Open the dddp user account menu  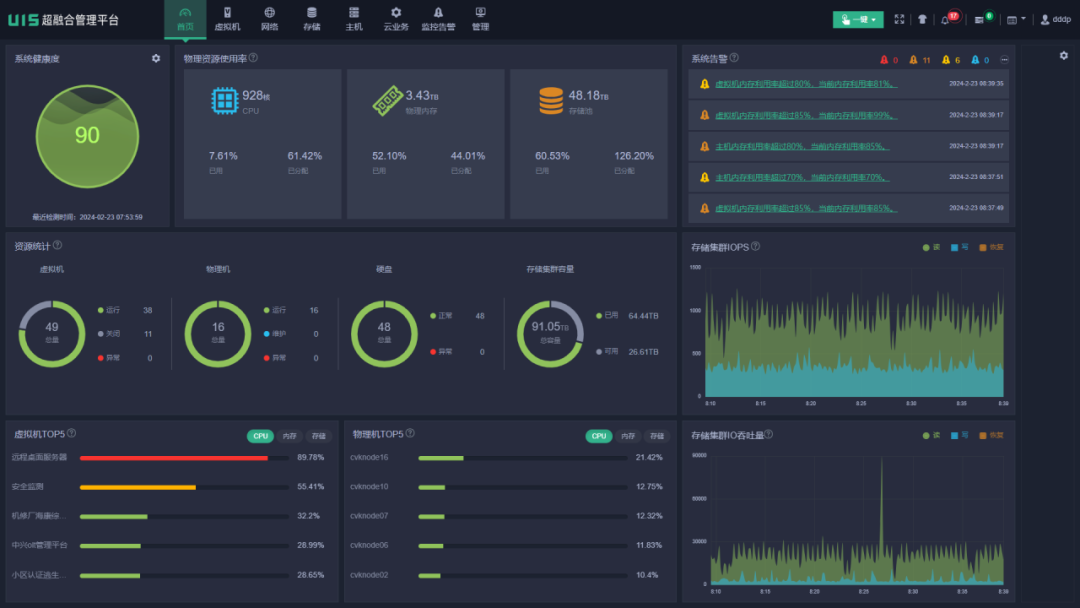[x=1056, y=19]
